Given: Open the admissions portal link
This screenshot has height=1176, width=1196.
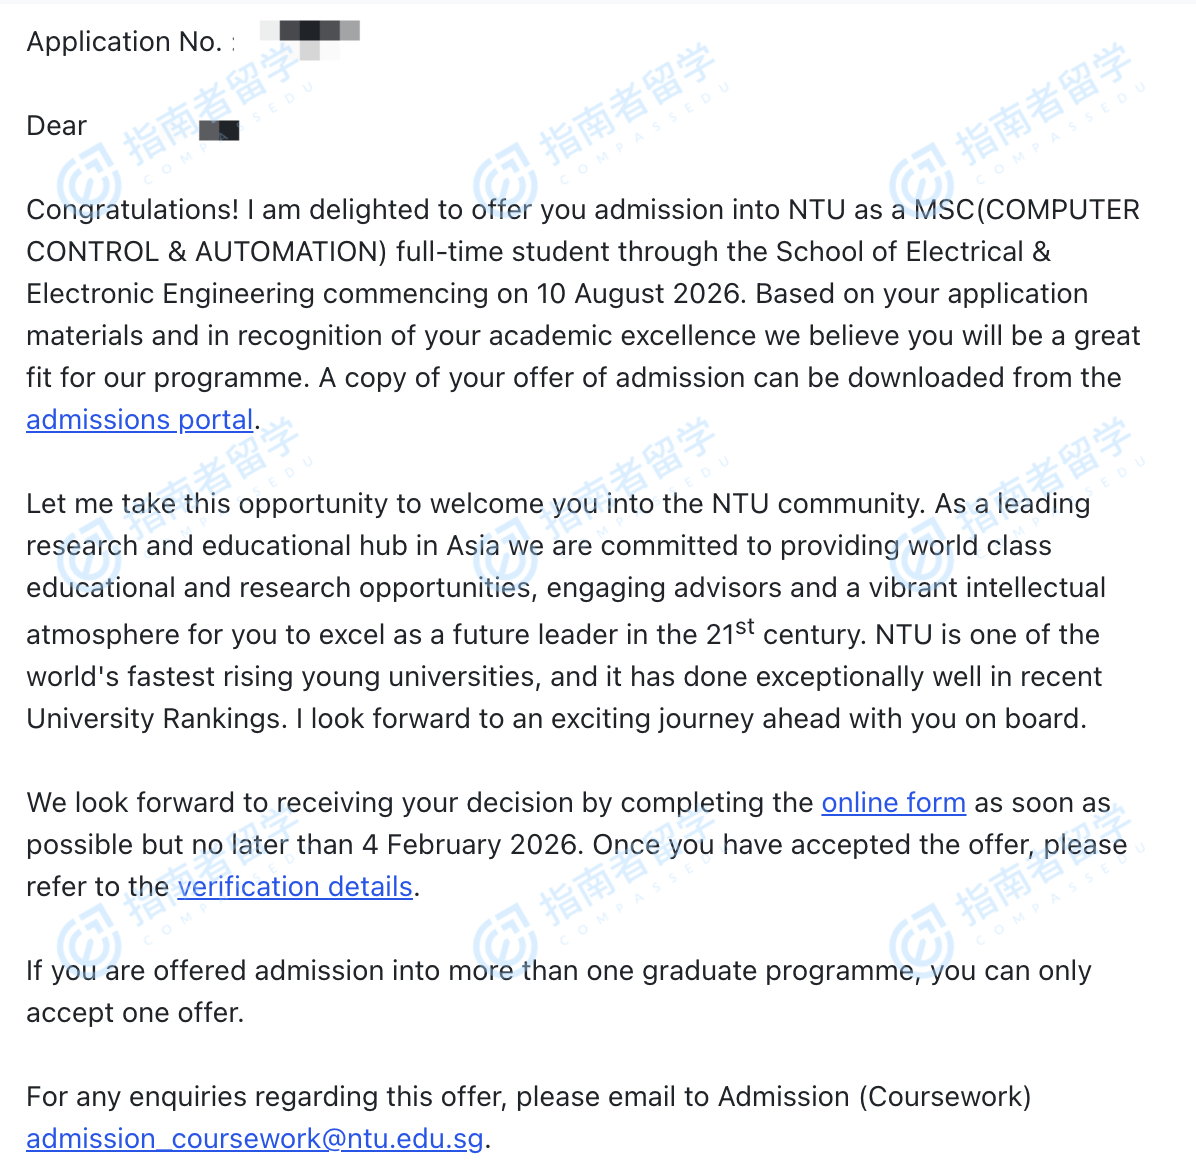Looking at the screenshot, I should pos(139,420).
